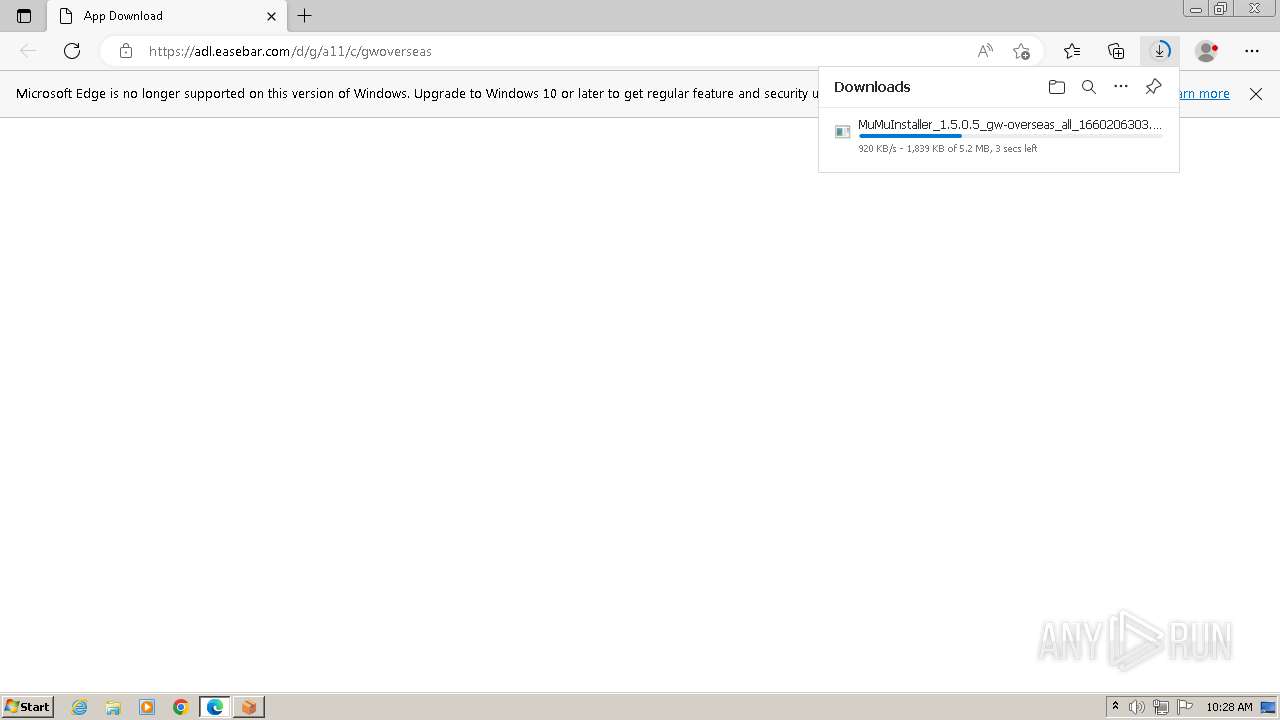Open File Explorer from taskbar
Viewport: 1280px width, 720px height.
click(x=113, y=707)
